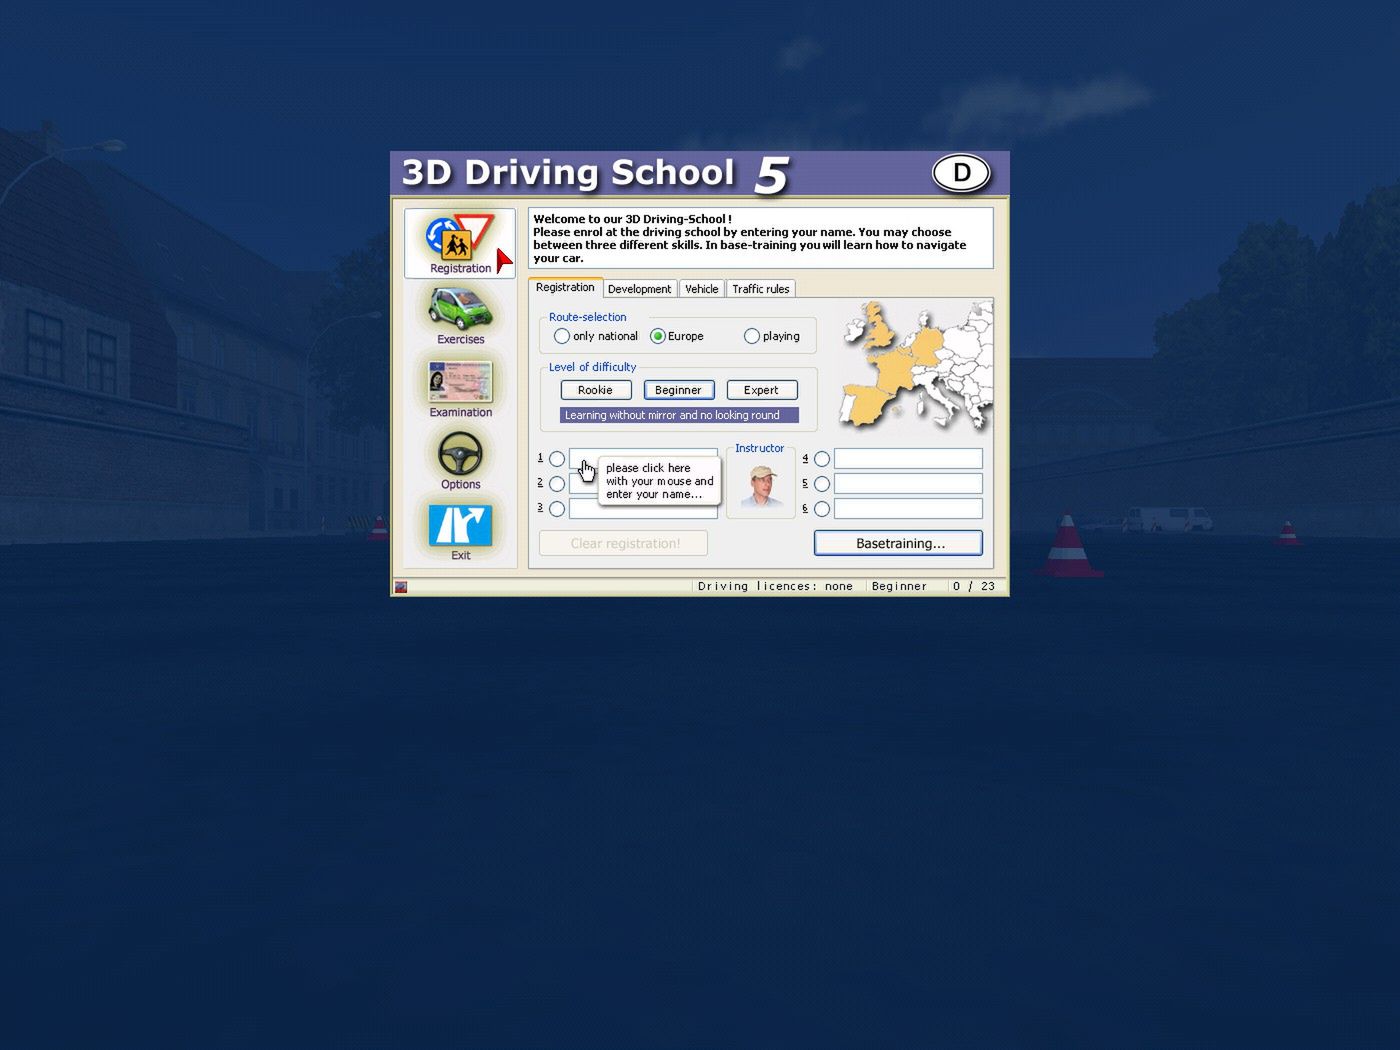Select driver slot 3 radio button
This screenshot has width=1400, height=1050.
tap(557, 509)
